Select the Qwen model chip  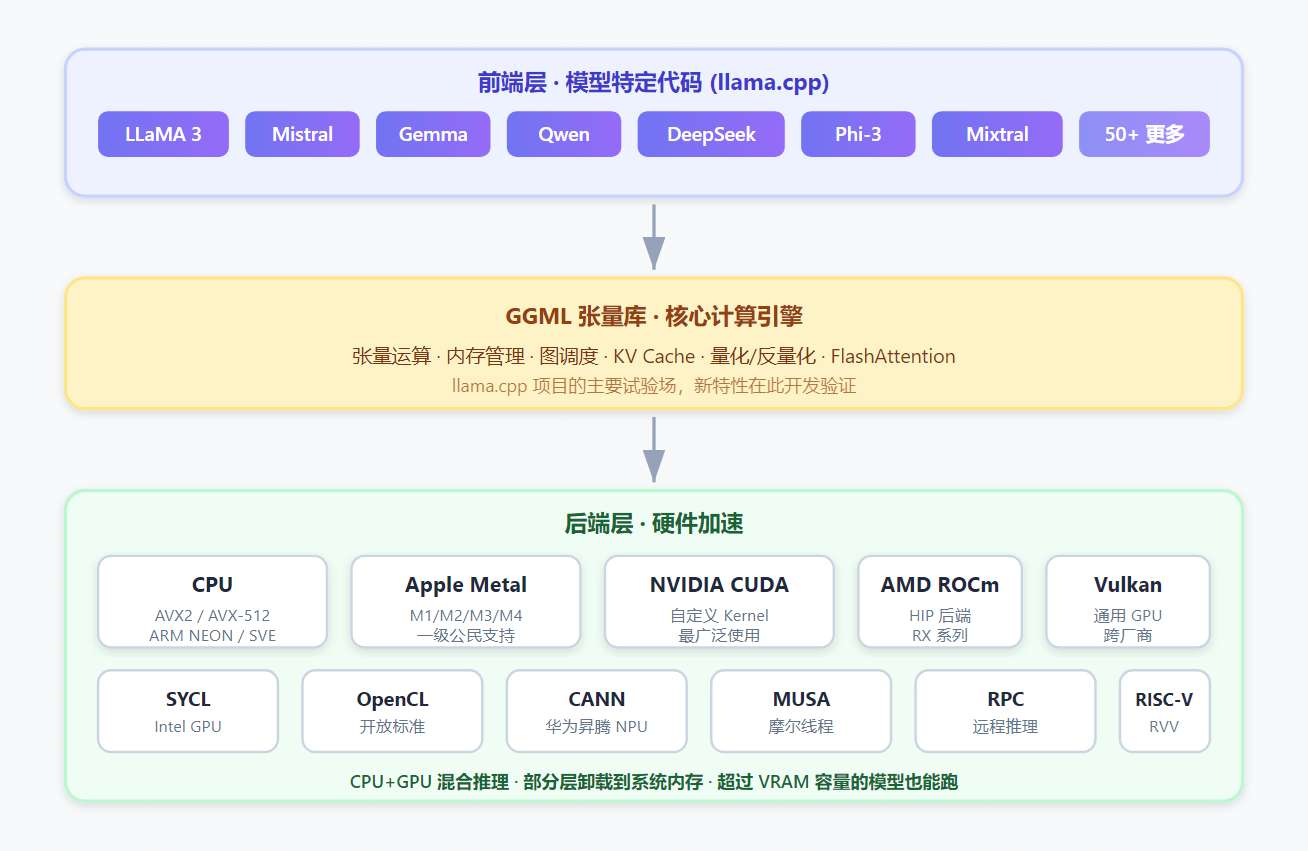tap(564, 134)
